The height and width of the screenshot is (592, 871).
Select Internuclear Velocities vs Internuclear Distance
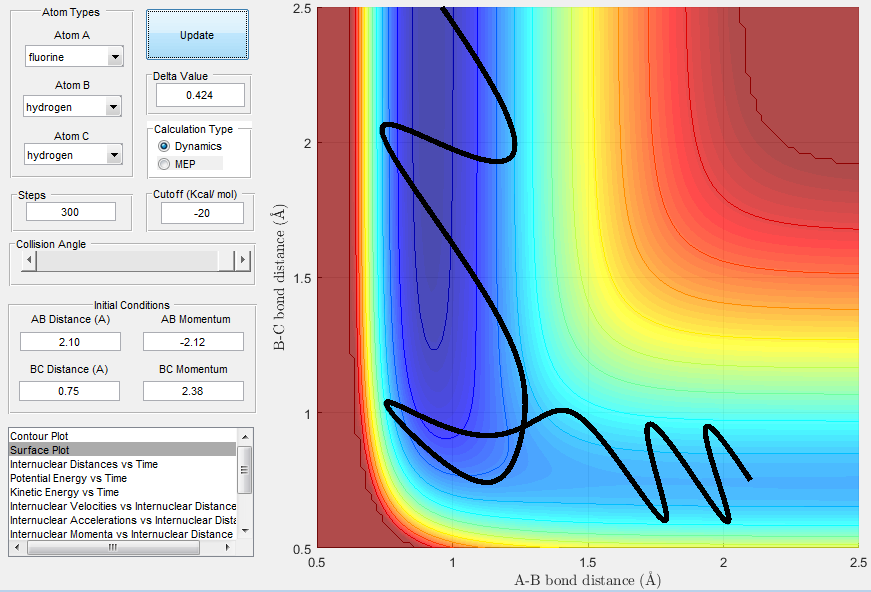pyautogui.click(x=123, y=506)
